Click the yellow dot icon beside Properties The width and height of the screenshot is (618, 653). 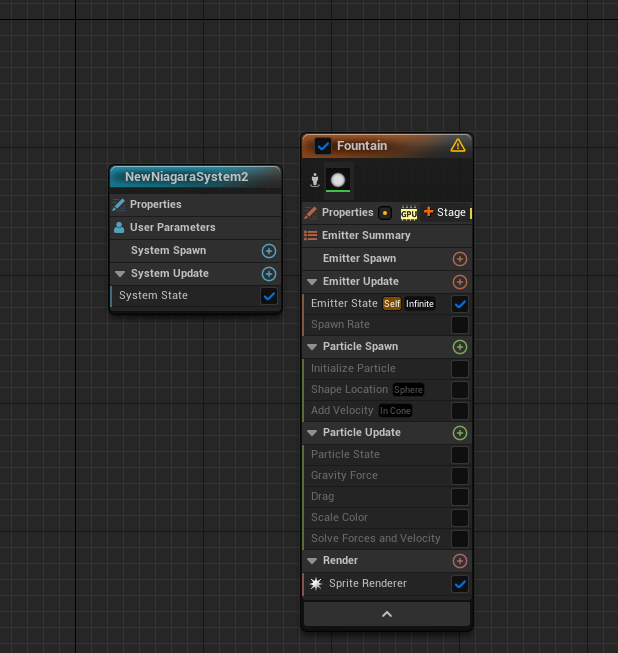385,213
